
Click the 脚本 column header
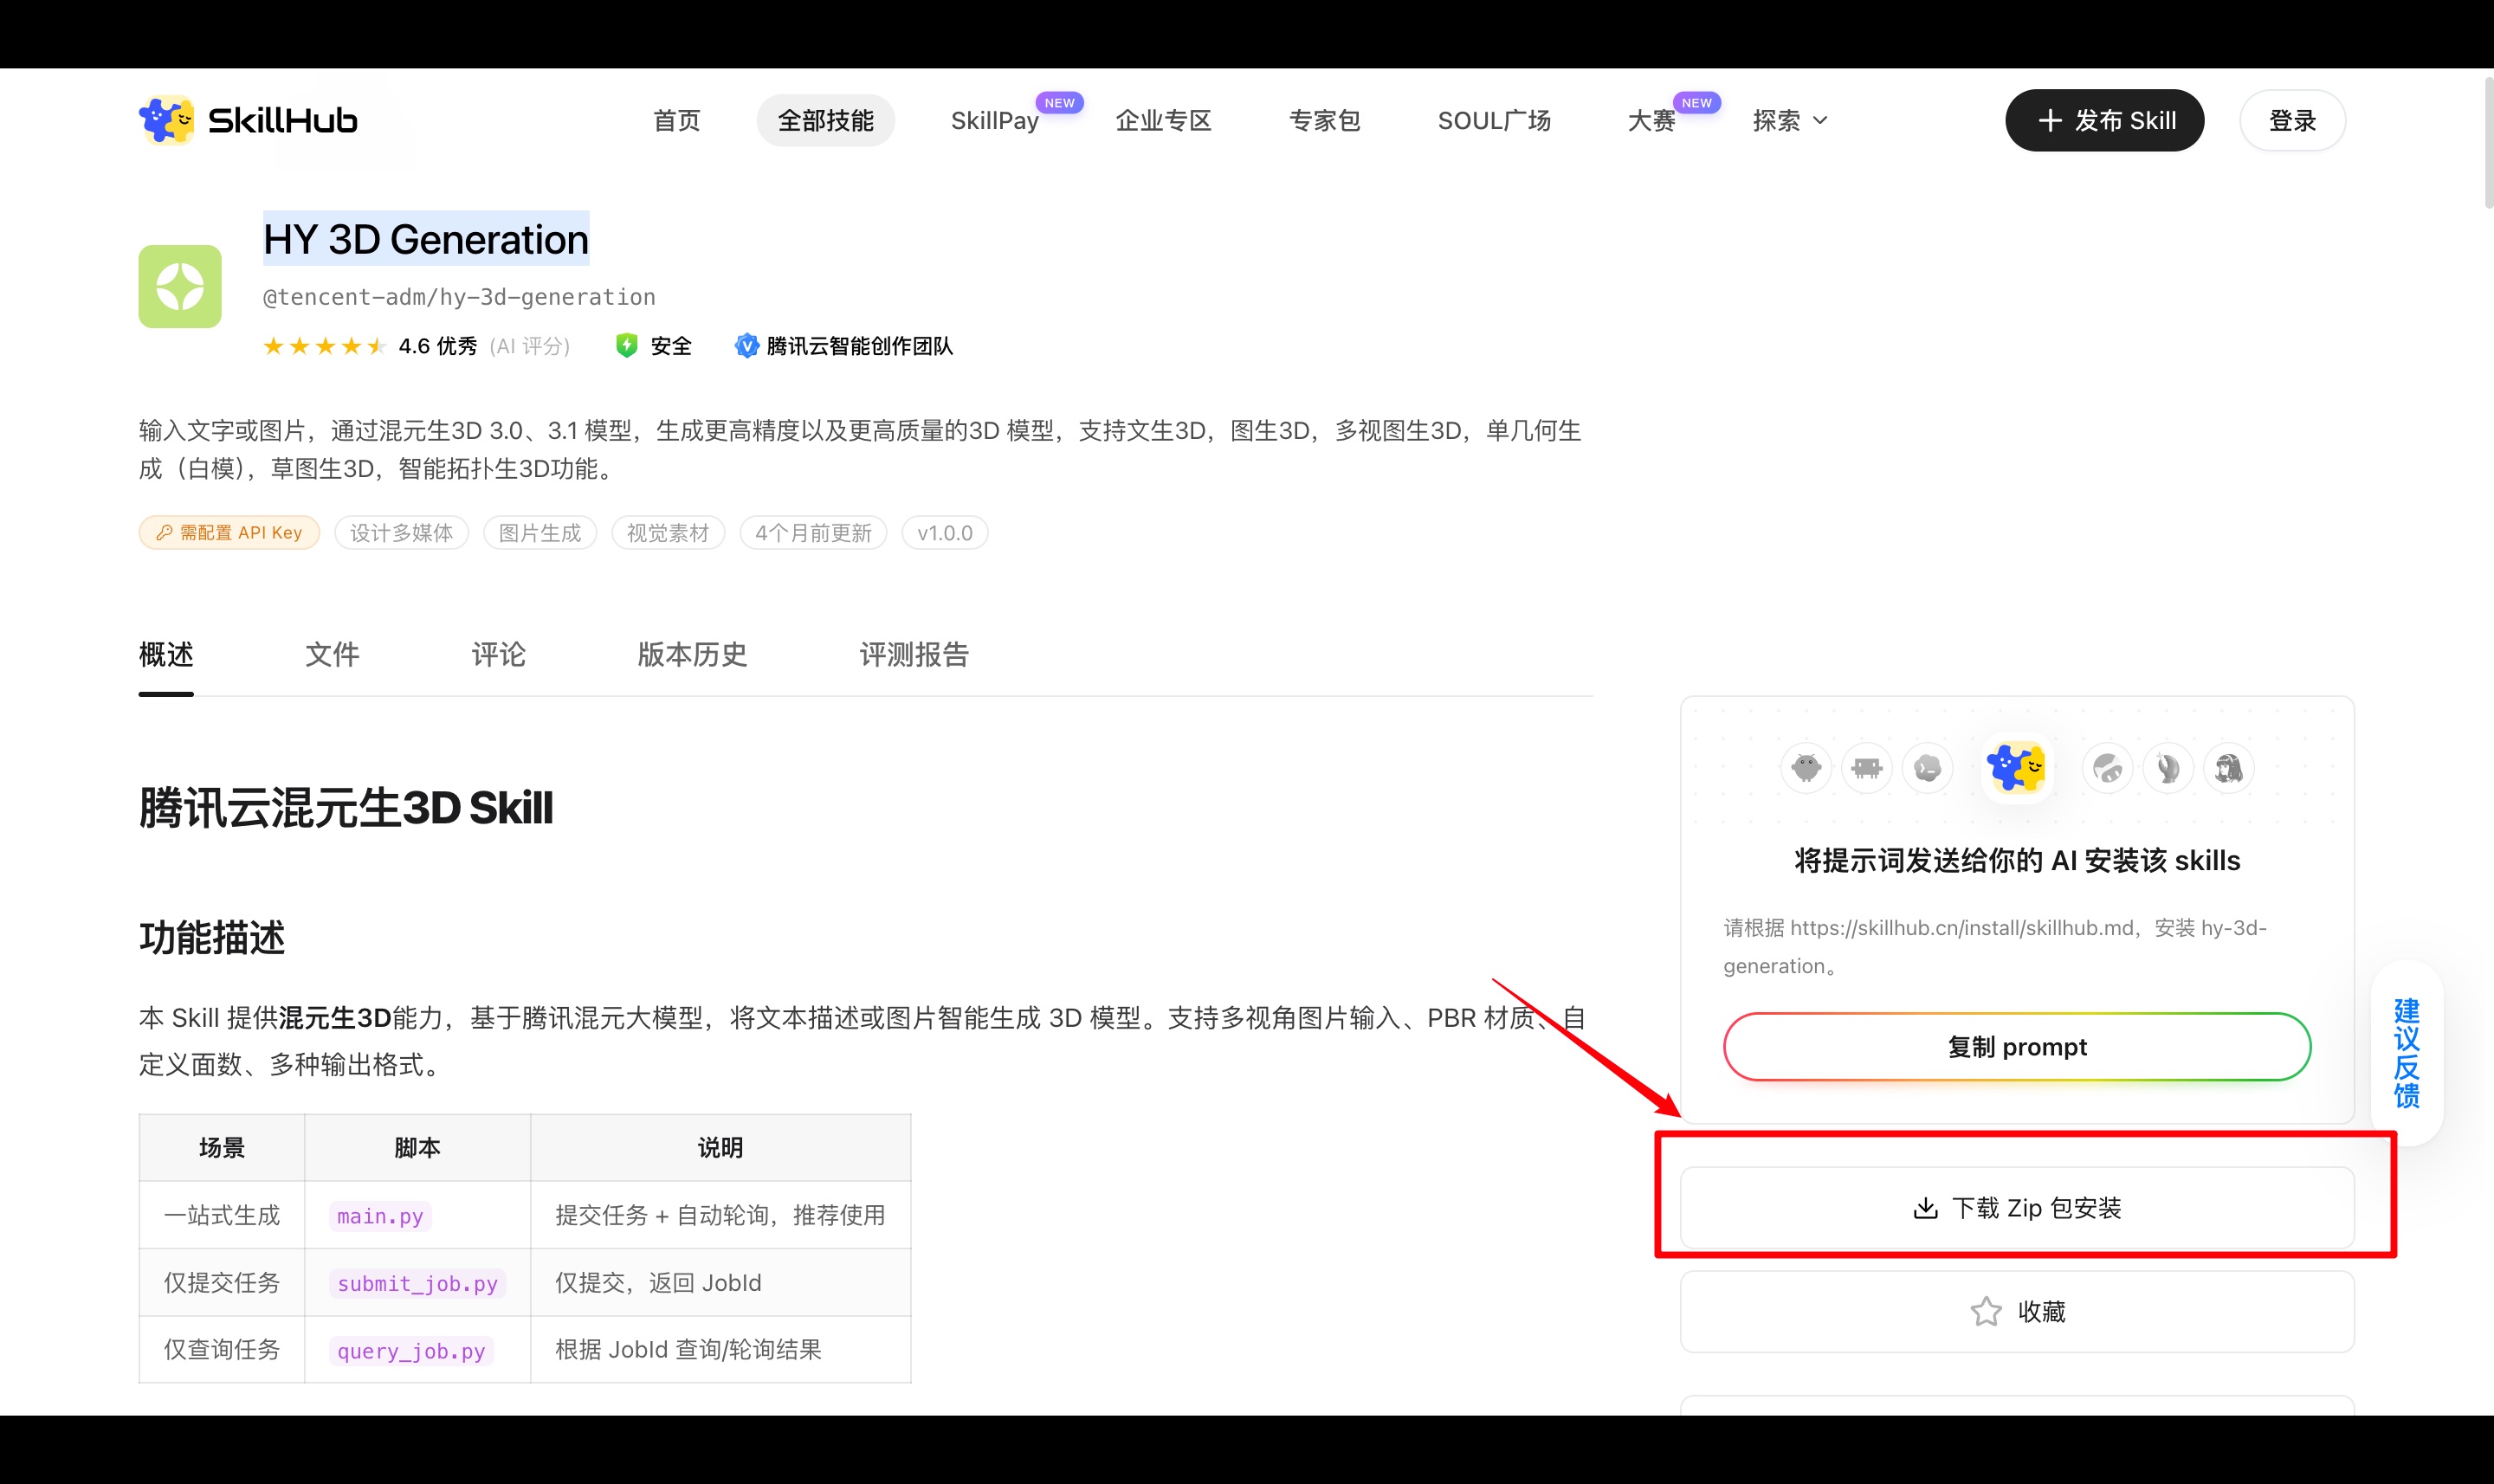pos(417,1148)
